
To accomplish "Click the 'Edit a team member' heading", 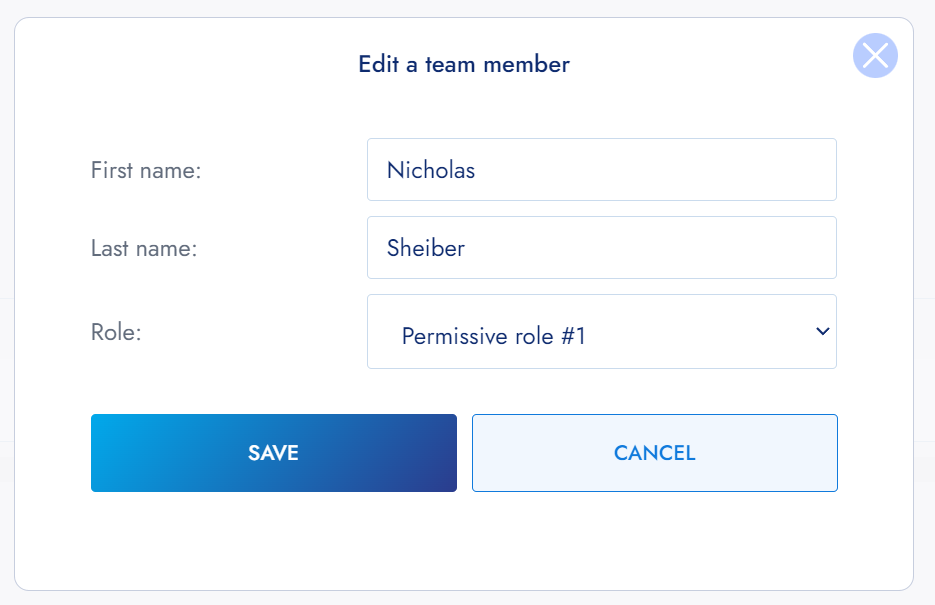I will pos(464,65).
